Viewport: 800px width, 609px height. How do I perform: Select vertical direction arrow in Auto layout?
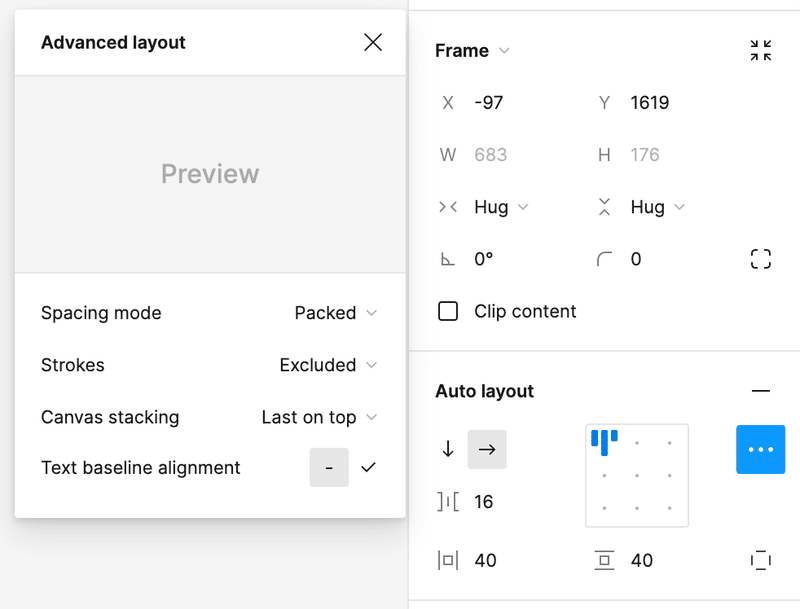448,449
